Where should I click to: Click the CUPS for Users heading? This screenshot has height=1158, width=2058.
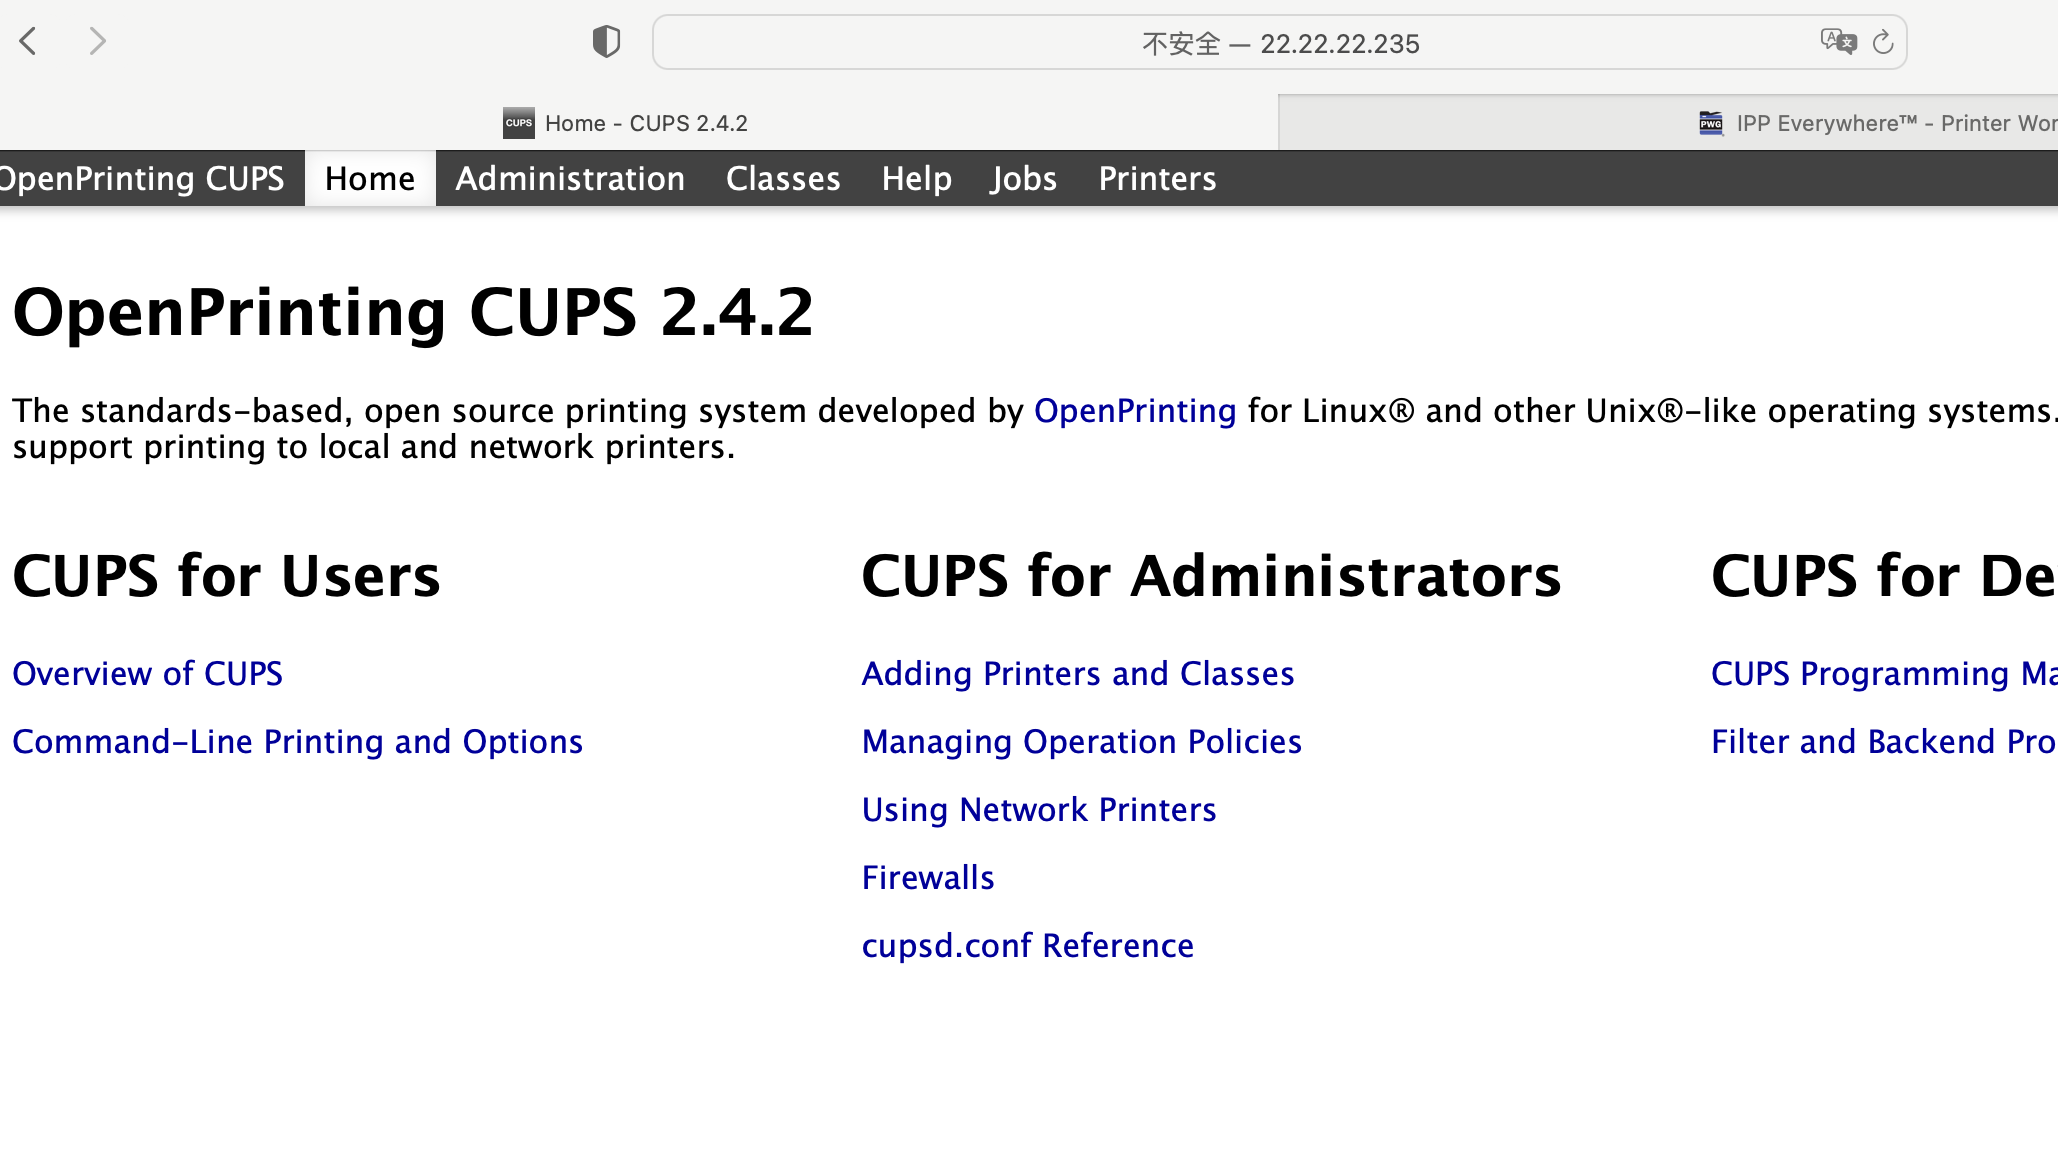click(x=226, y=576)
